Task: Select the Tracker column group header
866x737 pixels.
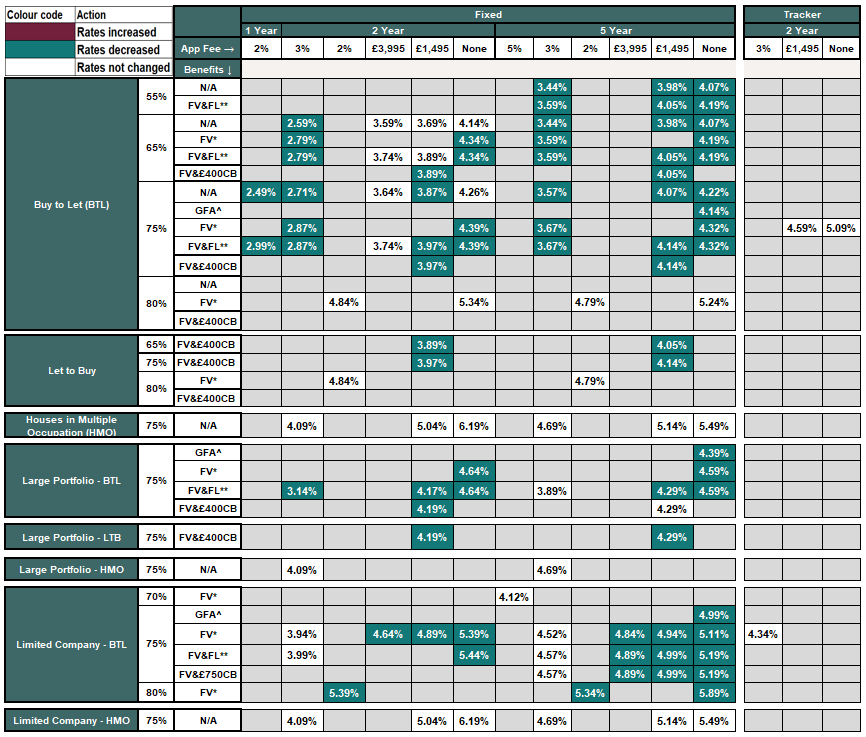Action: (x=802, y=15)
